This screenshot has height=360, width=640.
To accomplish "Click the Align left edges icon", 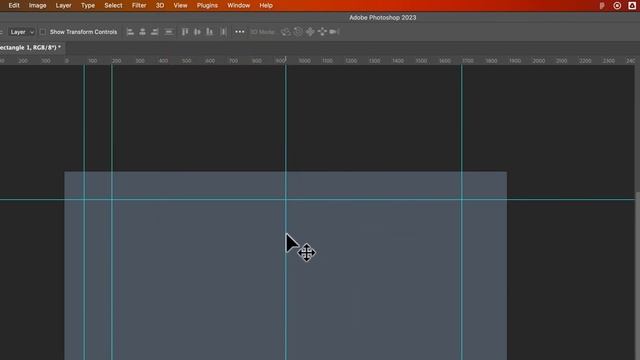I will click(130, 32).
